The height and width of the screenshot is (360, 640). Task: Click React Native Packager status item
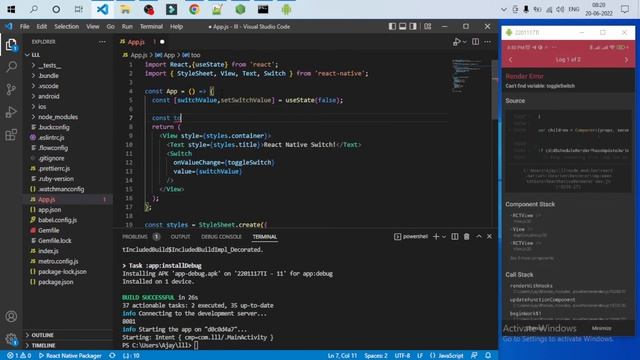pos(70,356)
